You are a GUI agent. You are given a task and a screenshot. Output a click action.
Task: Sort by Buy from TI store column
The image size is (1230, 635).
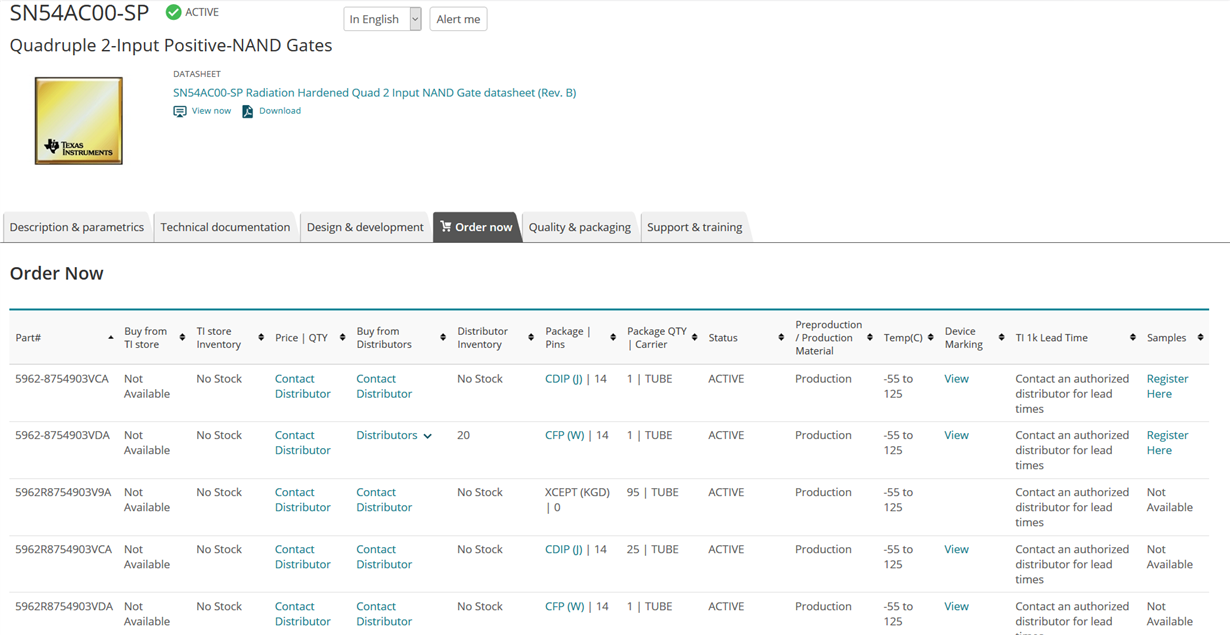[x=182, y=338]
